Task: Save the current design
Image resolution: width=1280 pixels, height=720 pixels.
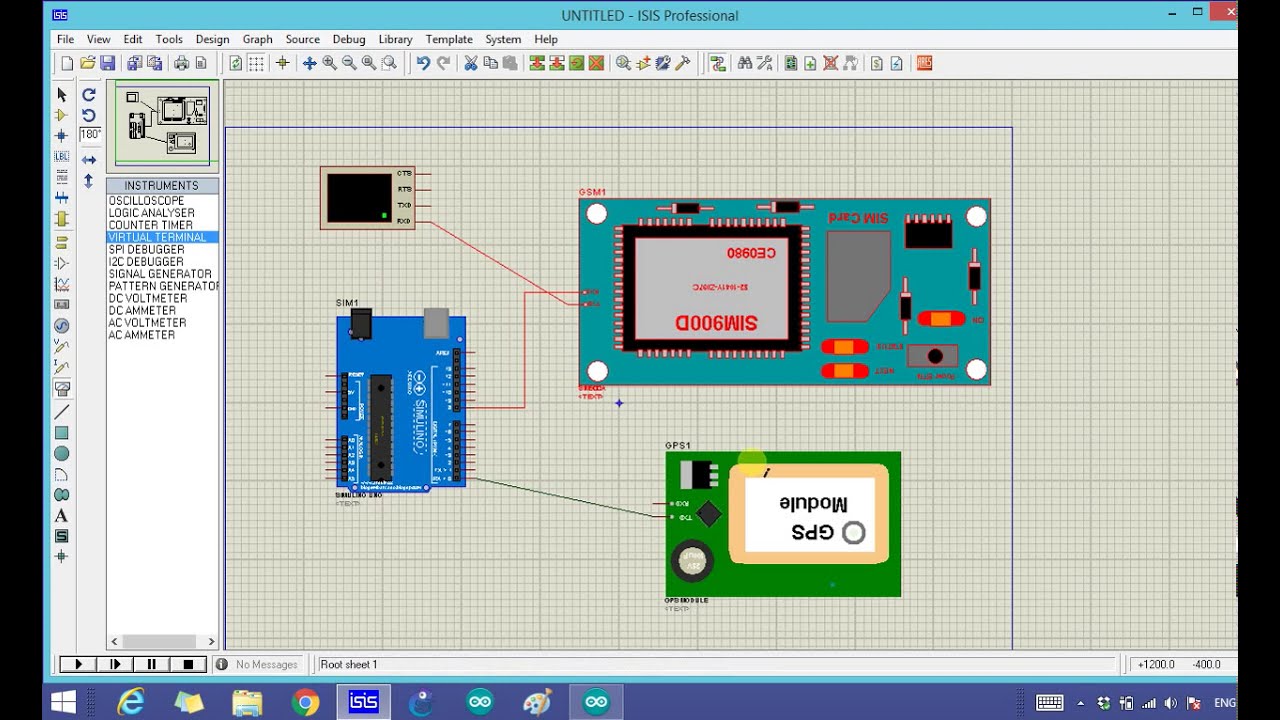Action: [x=107, y=63]
